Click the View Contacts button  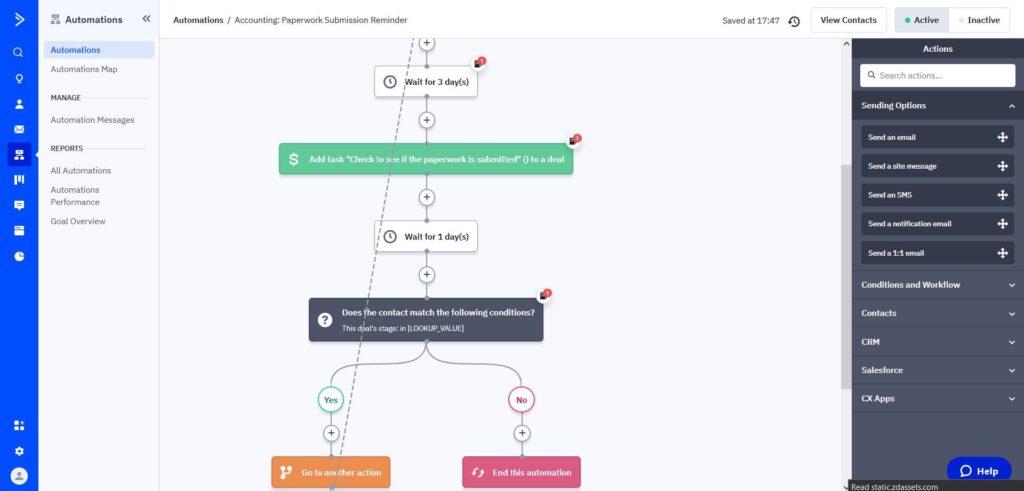point(848,20)
